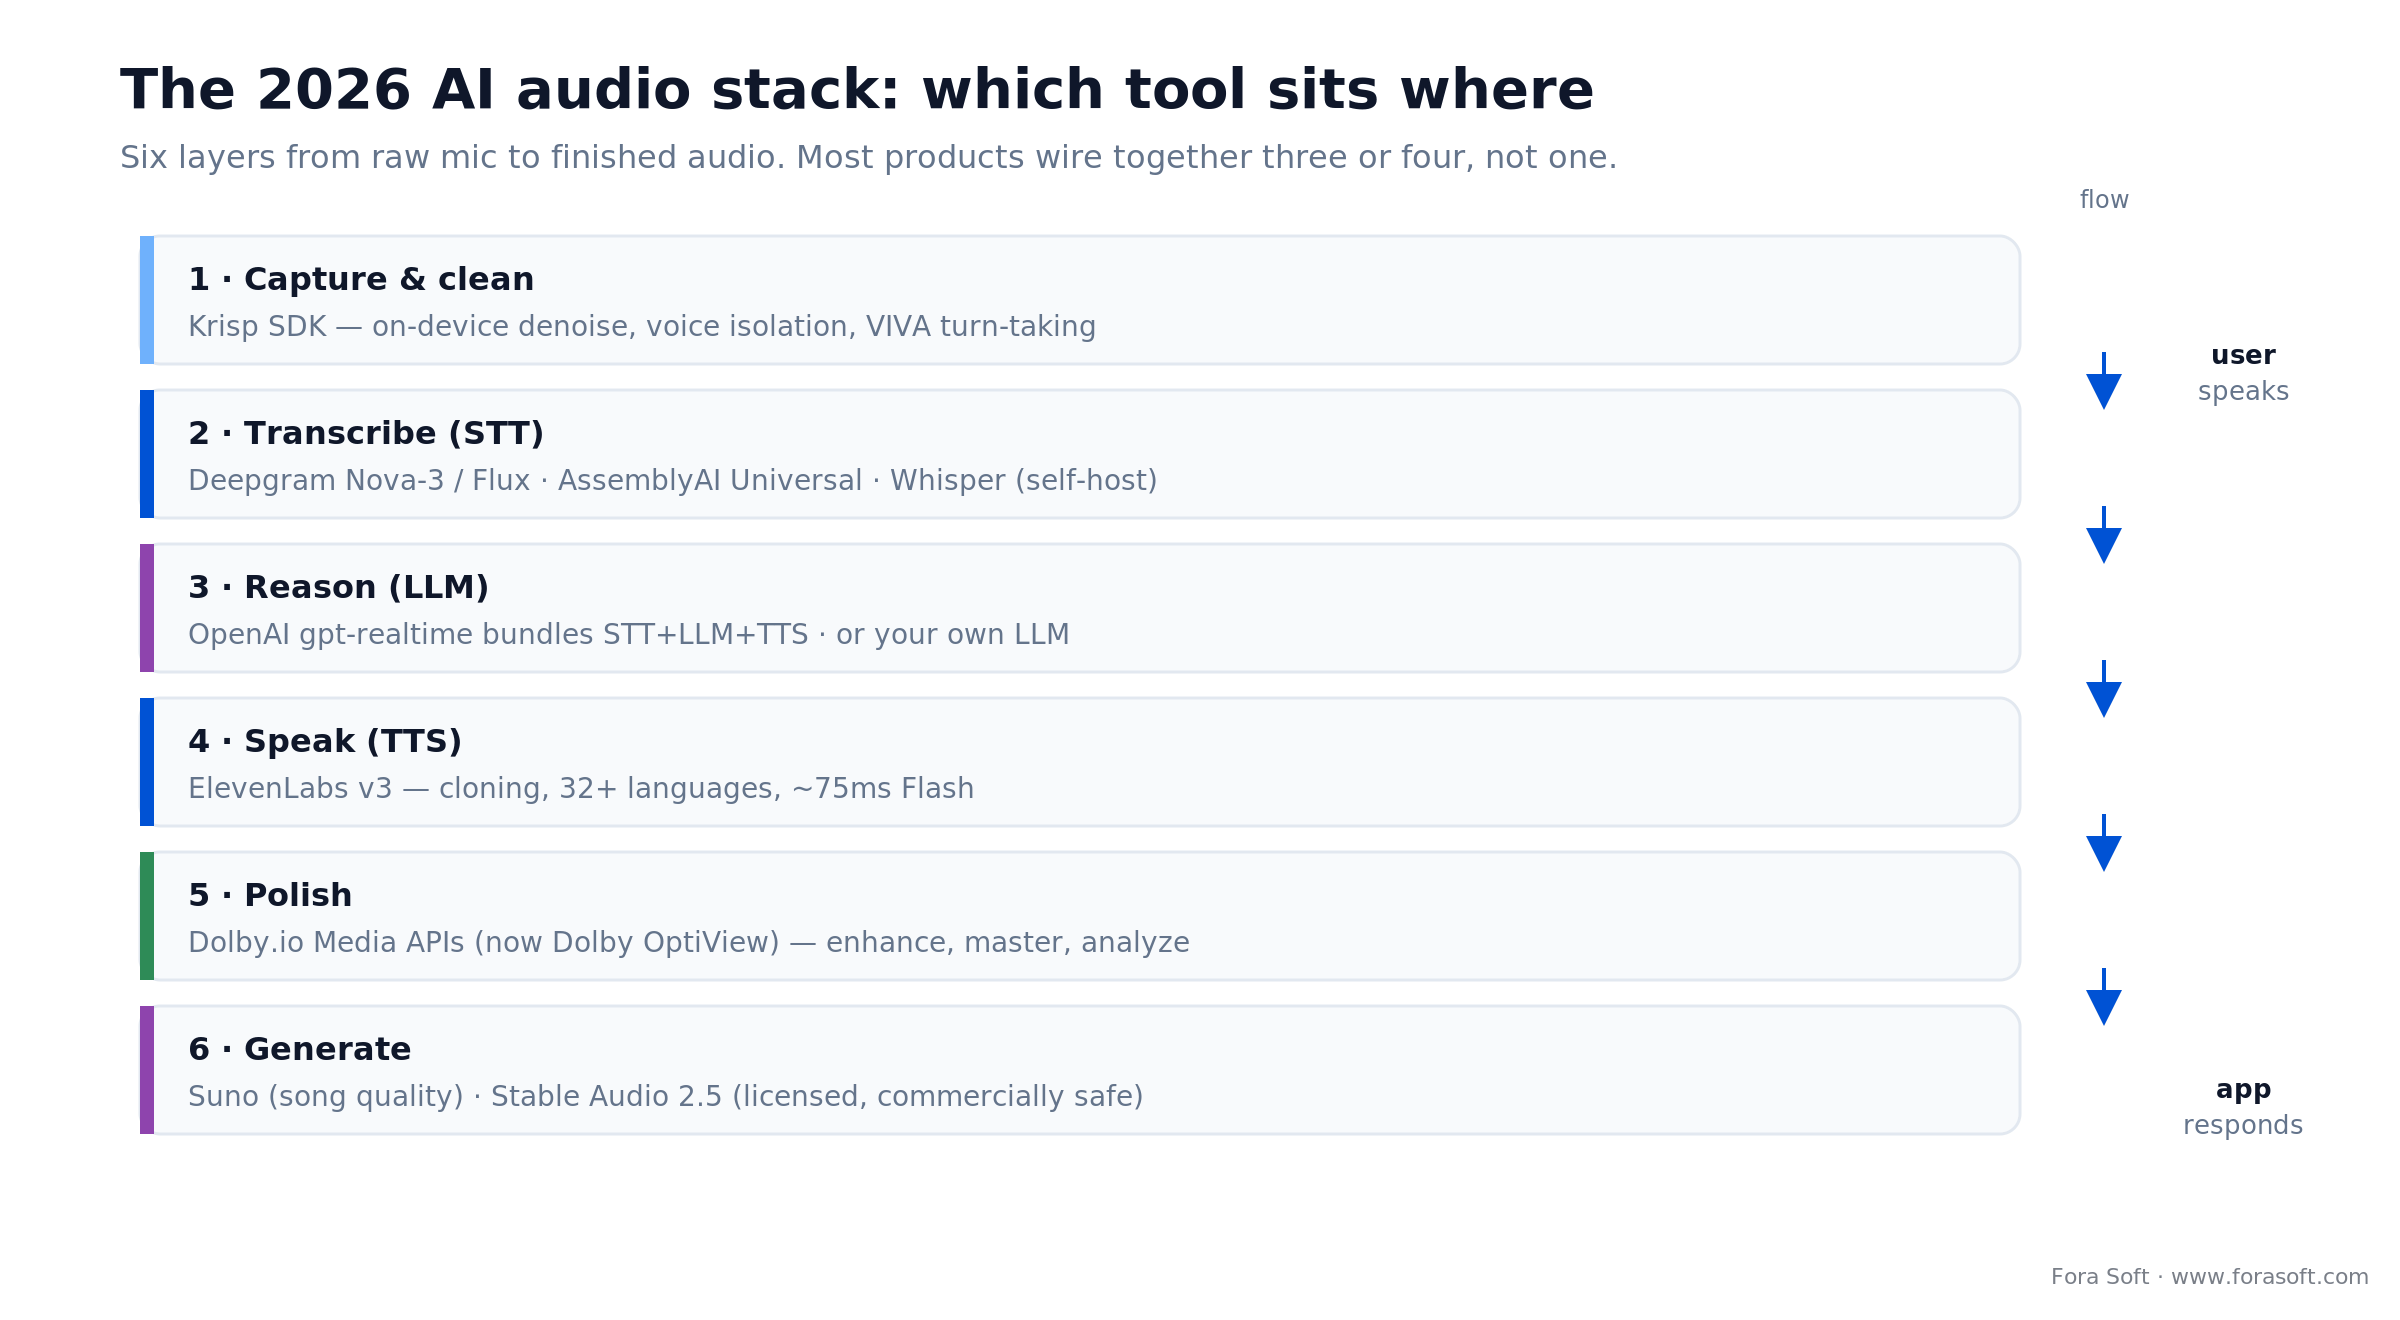Select the 'ElevenLabs v3 — cloning' description
Image resolution: width=2400 pixels, height=1320 pixels.
tap(580, 789)
